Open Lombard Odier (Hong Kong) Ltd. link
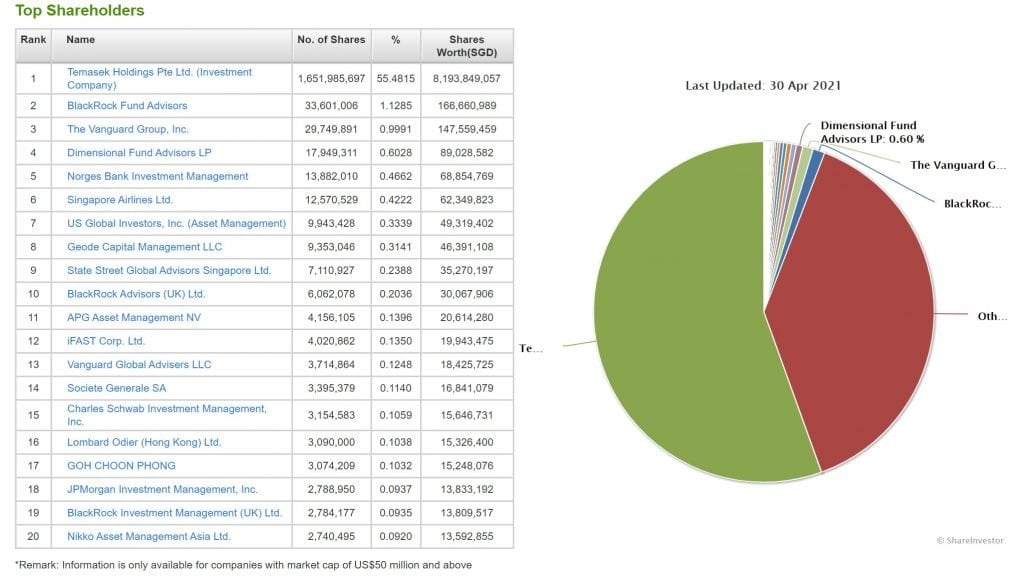The width and height of the screenshot is (1024, 578). [144, 442]
